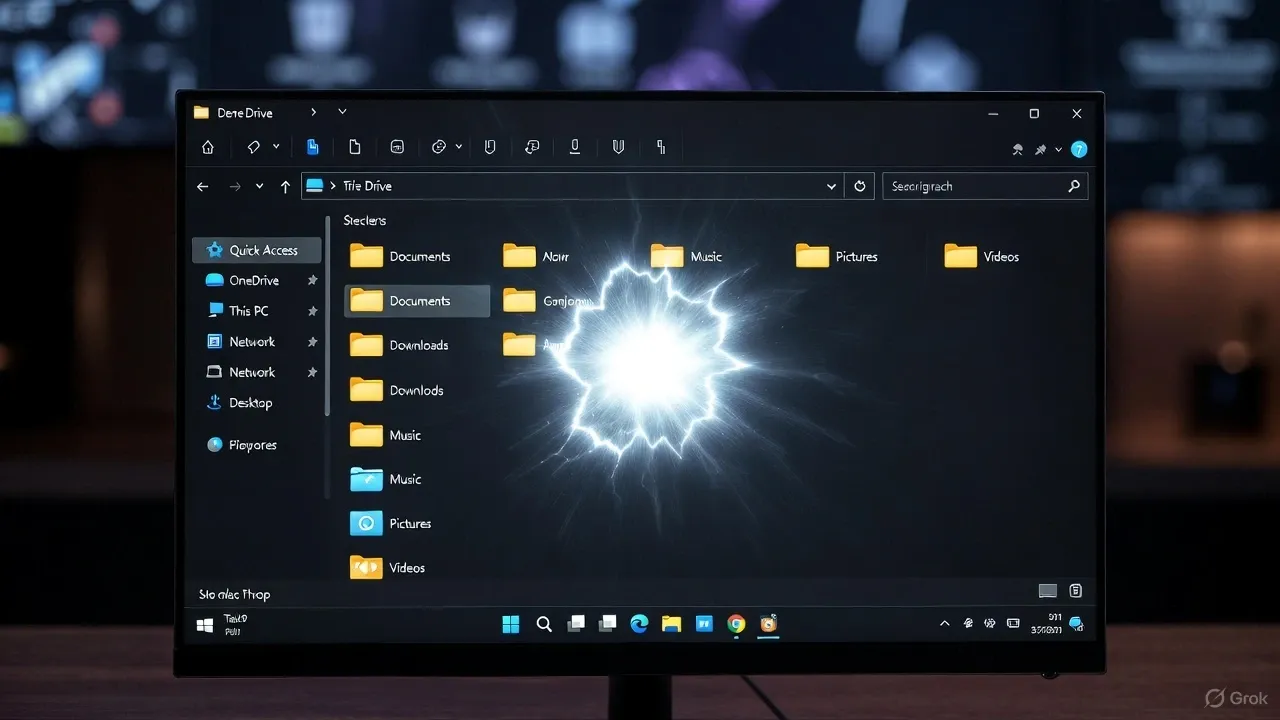Go back using the back arrow

pos(203,186)
